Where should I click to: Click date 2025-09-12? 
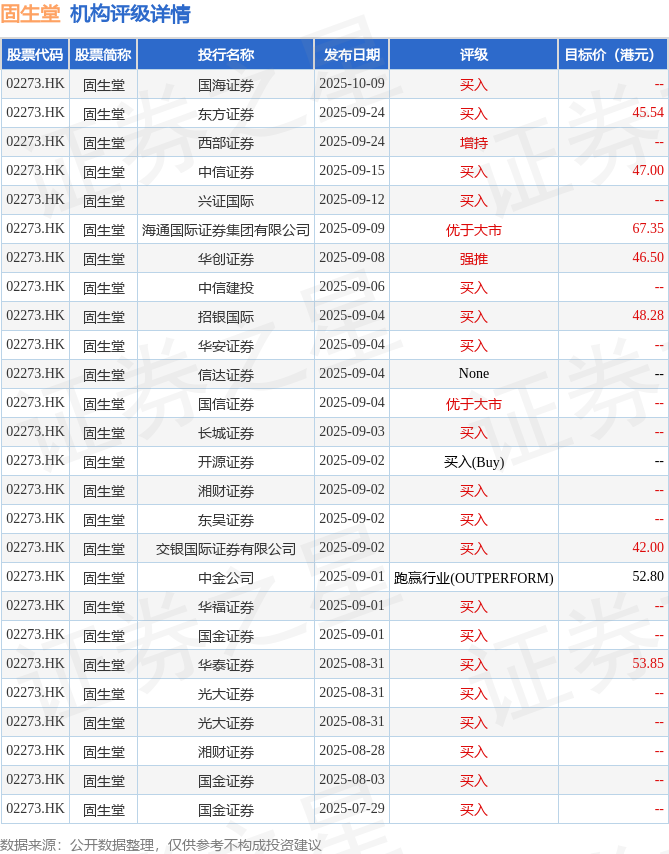pyautogui.click(x=352, y=199)
